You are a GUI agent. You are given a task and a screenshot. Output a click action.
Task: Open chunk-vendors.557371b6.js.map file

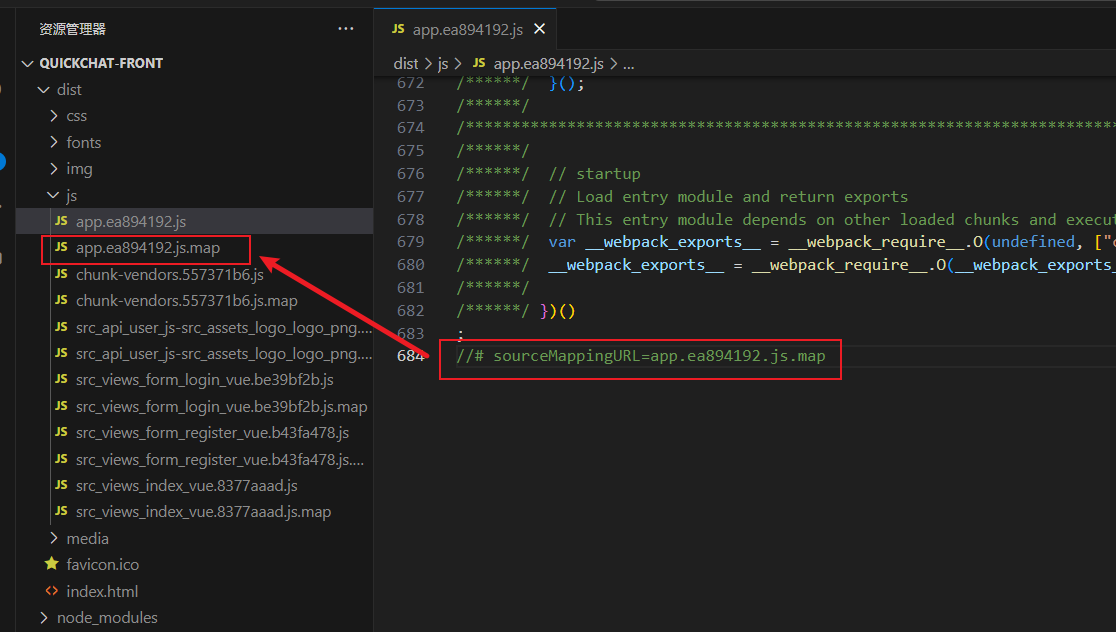[x=186, y=301]
